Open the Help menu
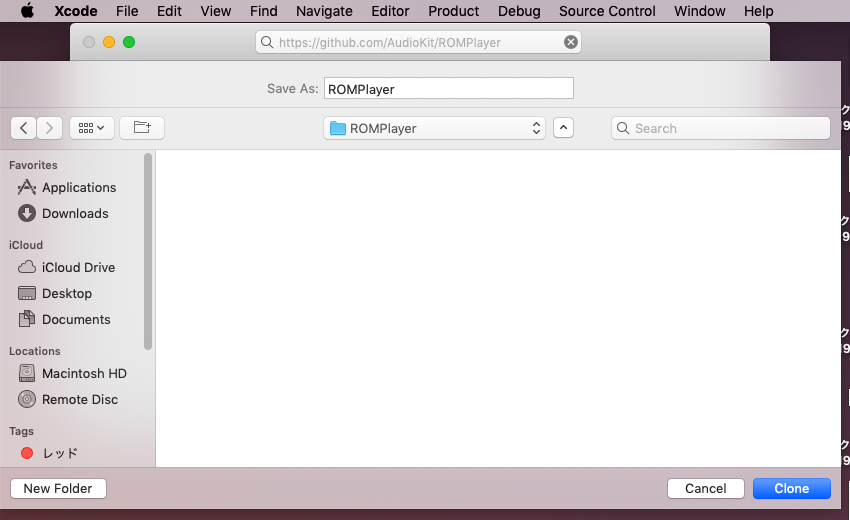Screen dimensions: 850x520 click(758, 11)
